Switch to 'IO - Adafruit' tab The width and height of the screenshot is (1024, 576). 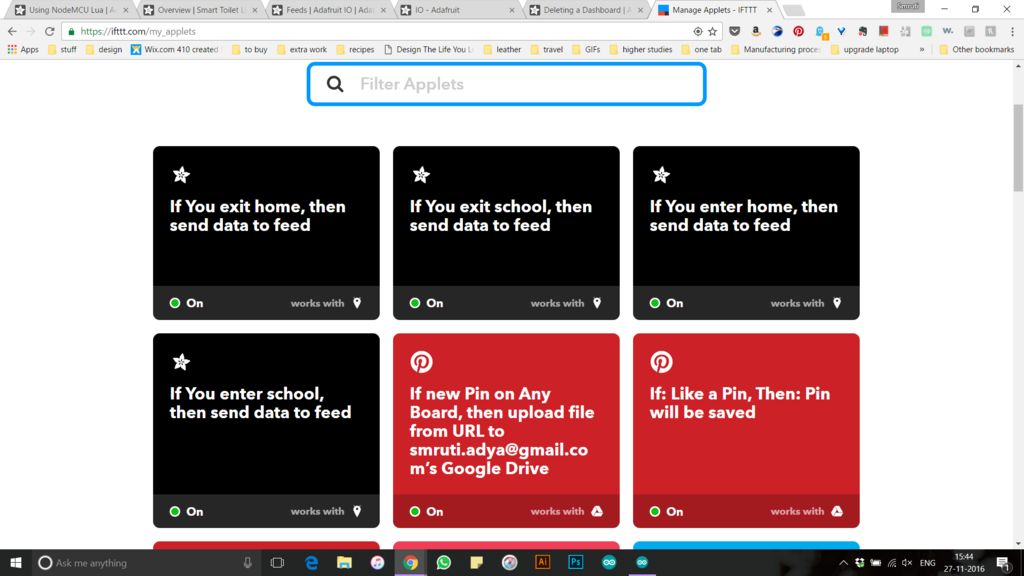457,10
